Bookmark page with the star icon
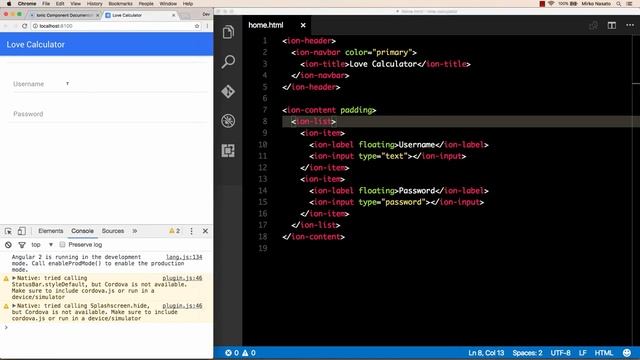The height and width of the screenshot is (360, 640). pyautogui.click(x=197, y=26)
